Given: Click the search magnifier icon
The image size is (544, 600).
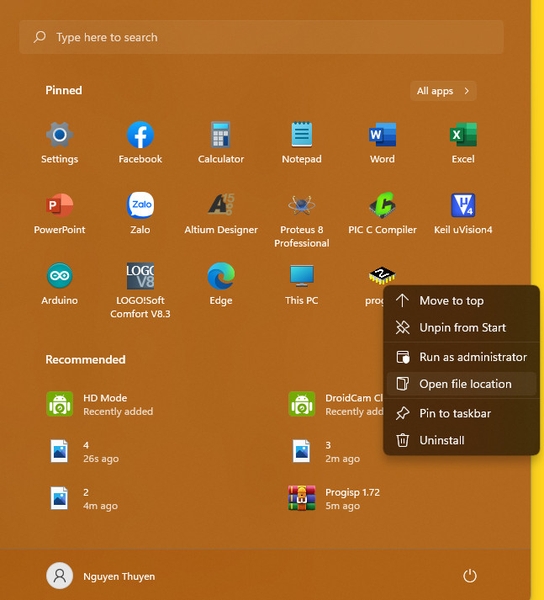Looking at the screenshot, I should point(39,37).
